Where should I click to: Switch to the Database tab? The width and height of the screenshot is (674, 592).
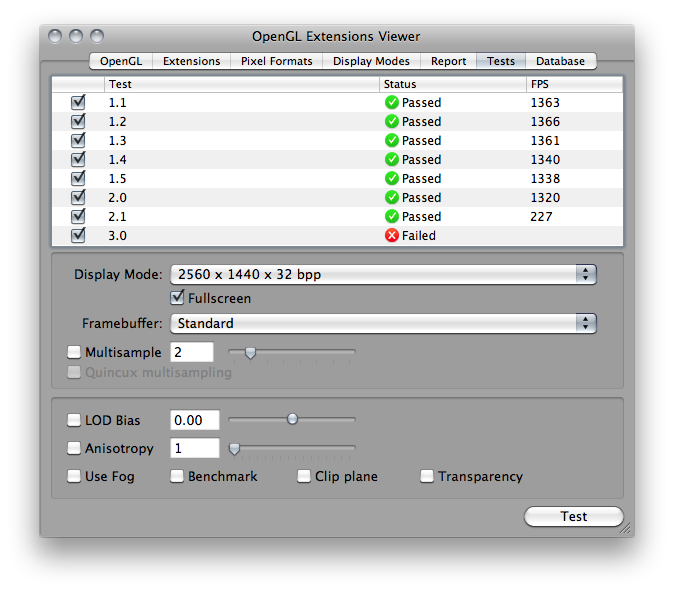pos(561,61)
